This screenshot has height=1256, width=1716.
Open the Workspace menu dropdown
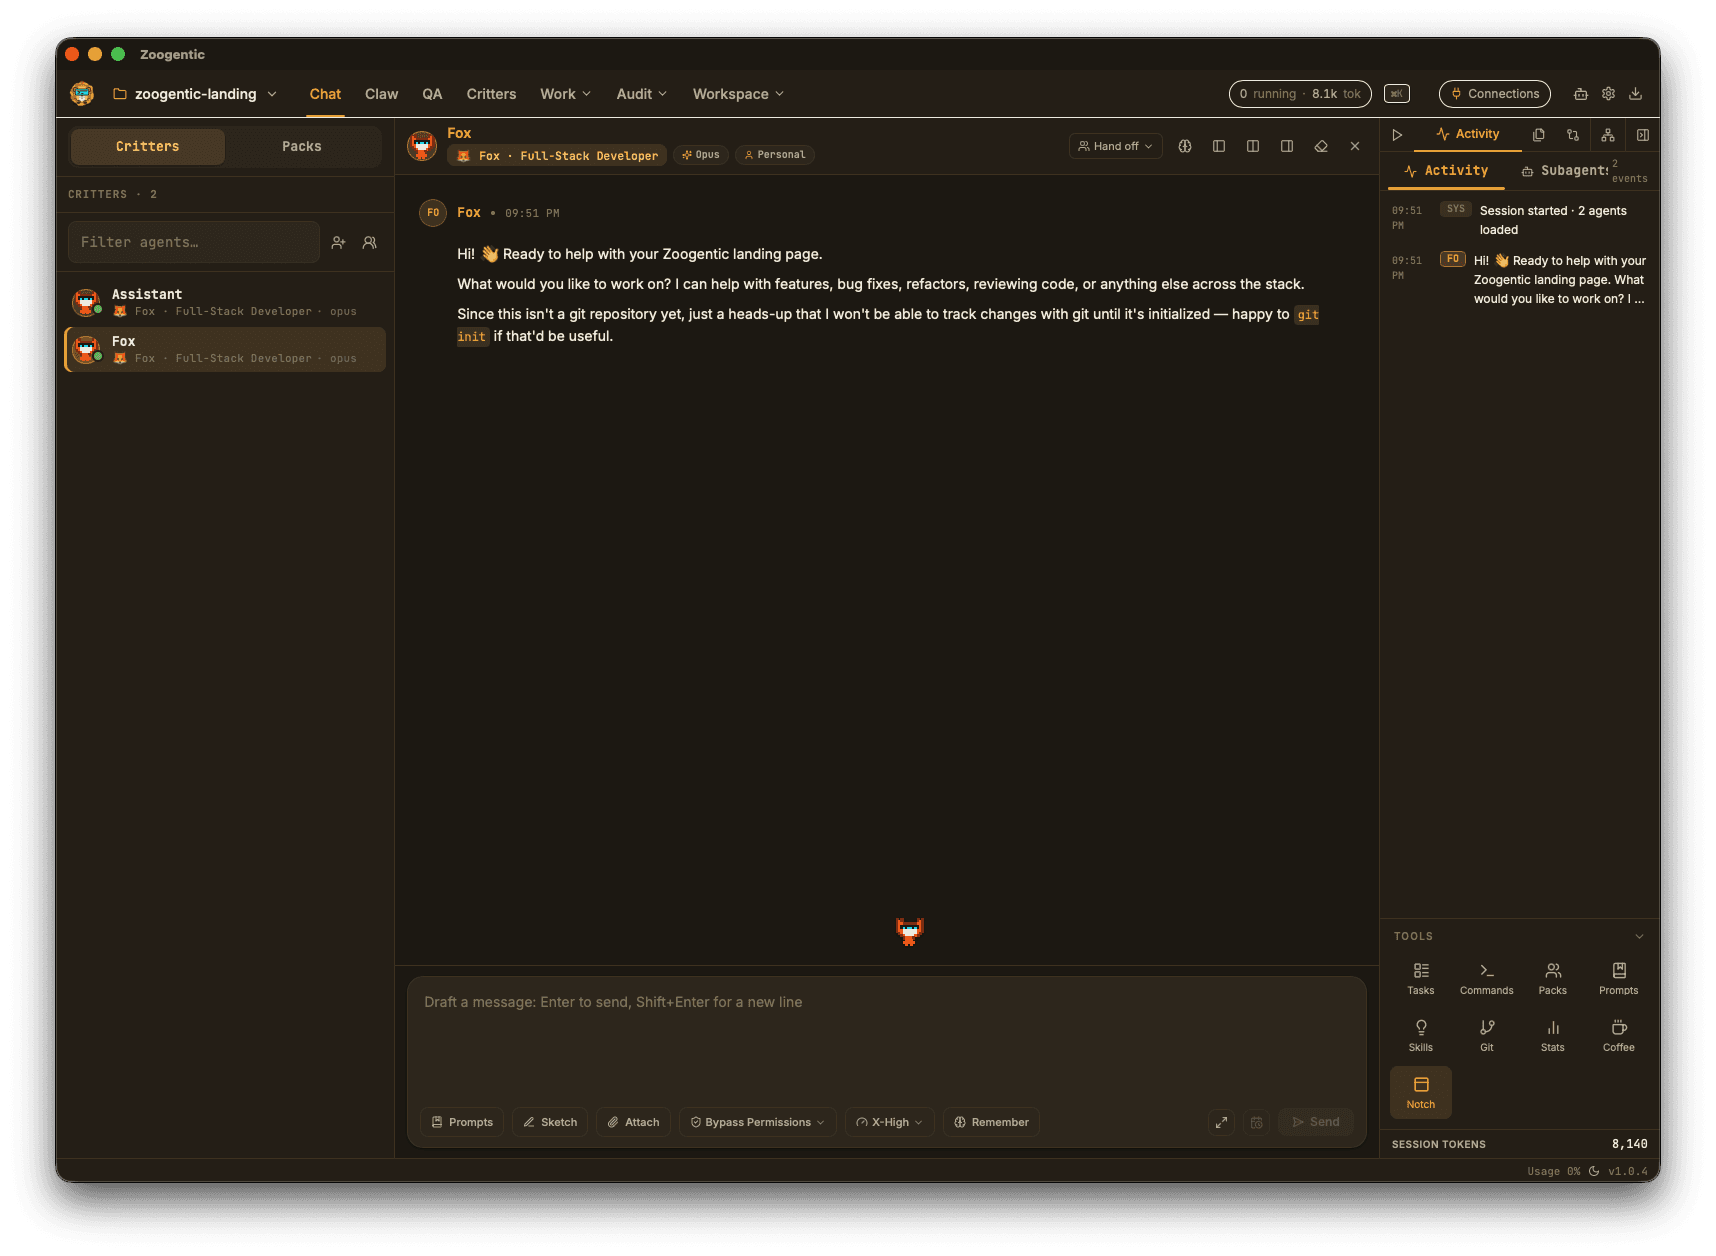[x=739, y=94]
